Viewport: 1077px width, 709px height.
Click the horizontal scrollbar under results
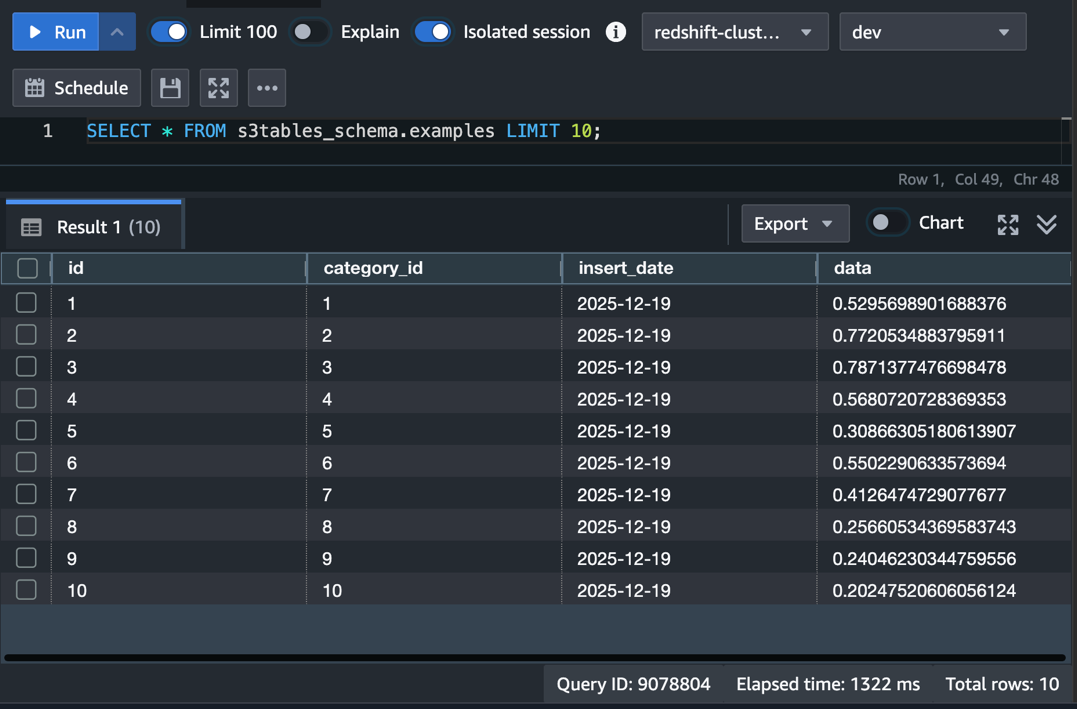coord(534,657)
